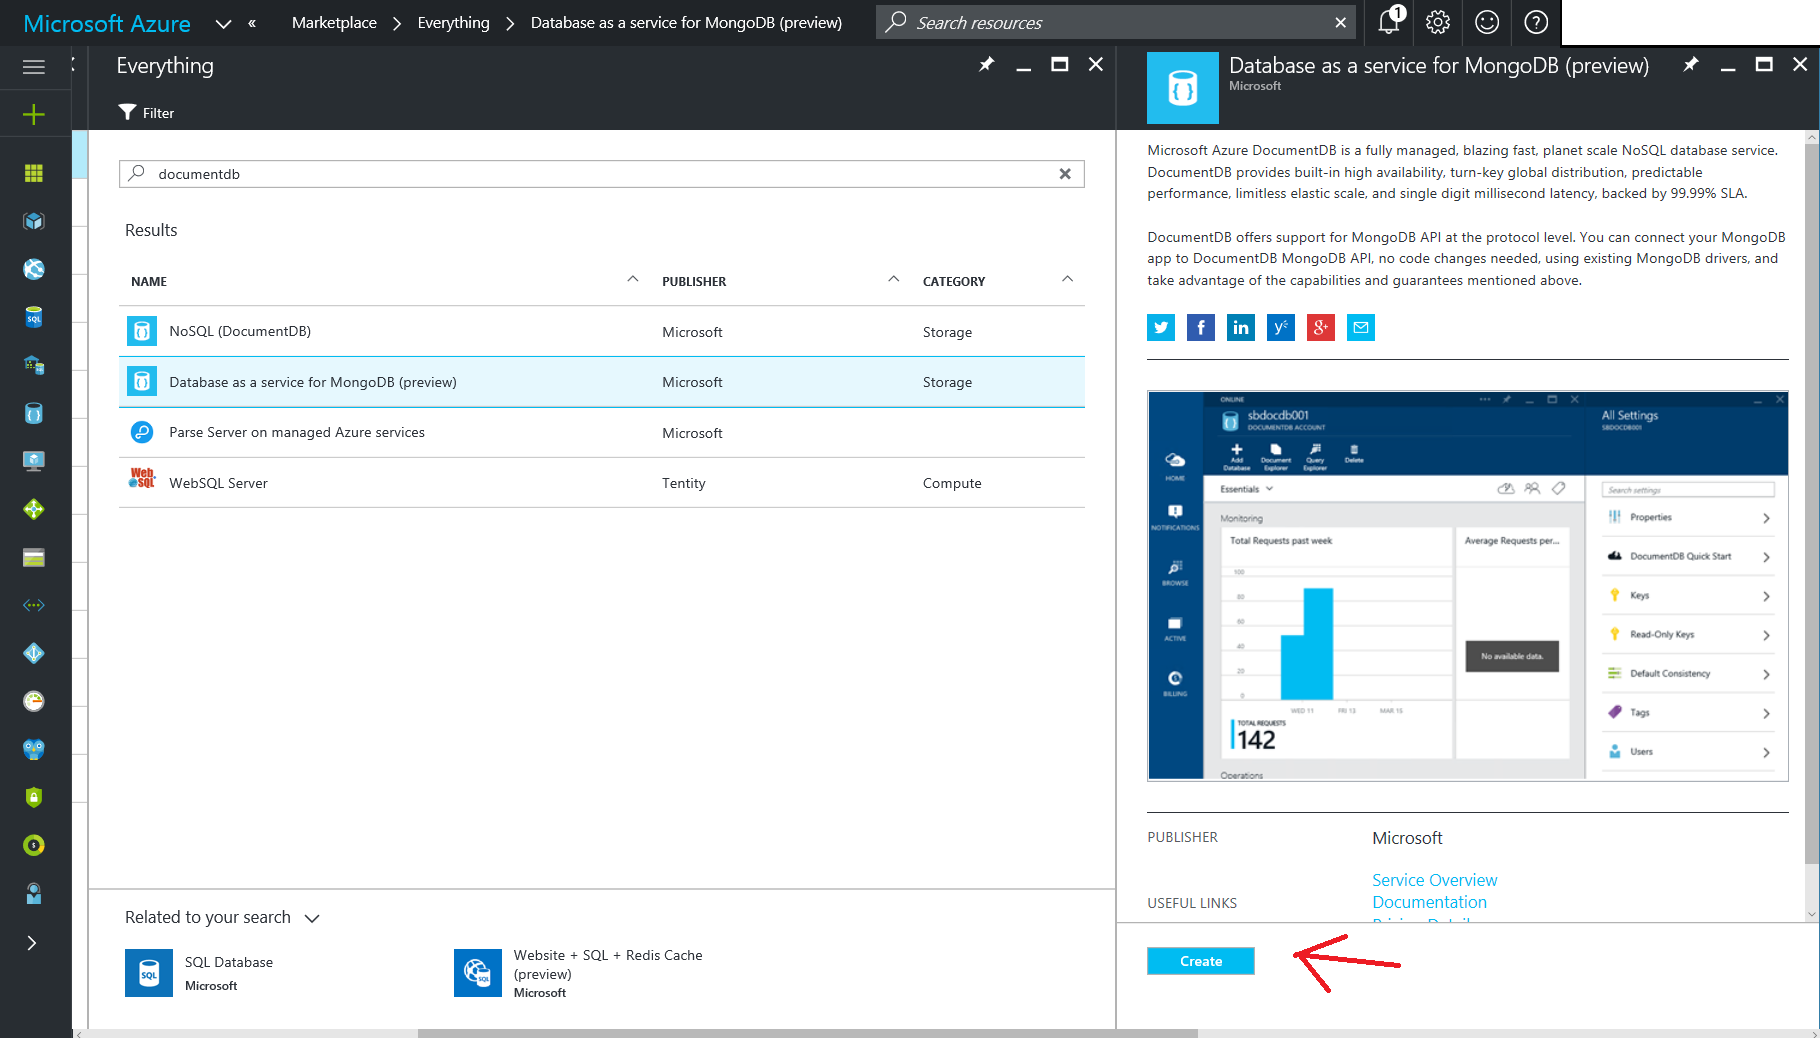Select WebSQL Server result row
Viewport: 1820px width, 1038px height.
click(x=601, y=482)
